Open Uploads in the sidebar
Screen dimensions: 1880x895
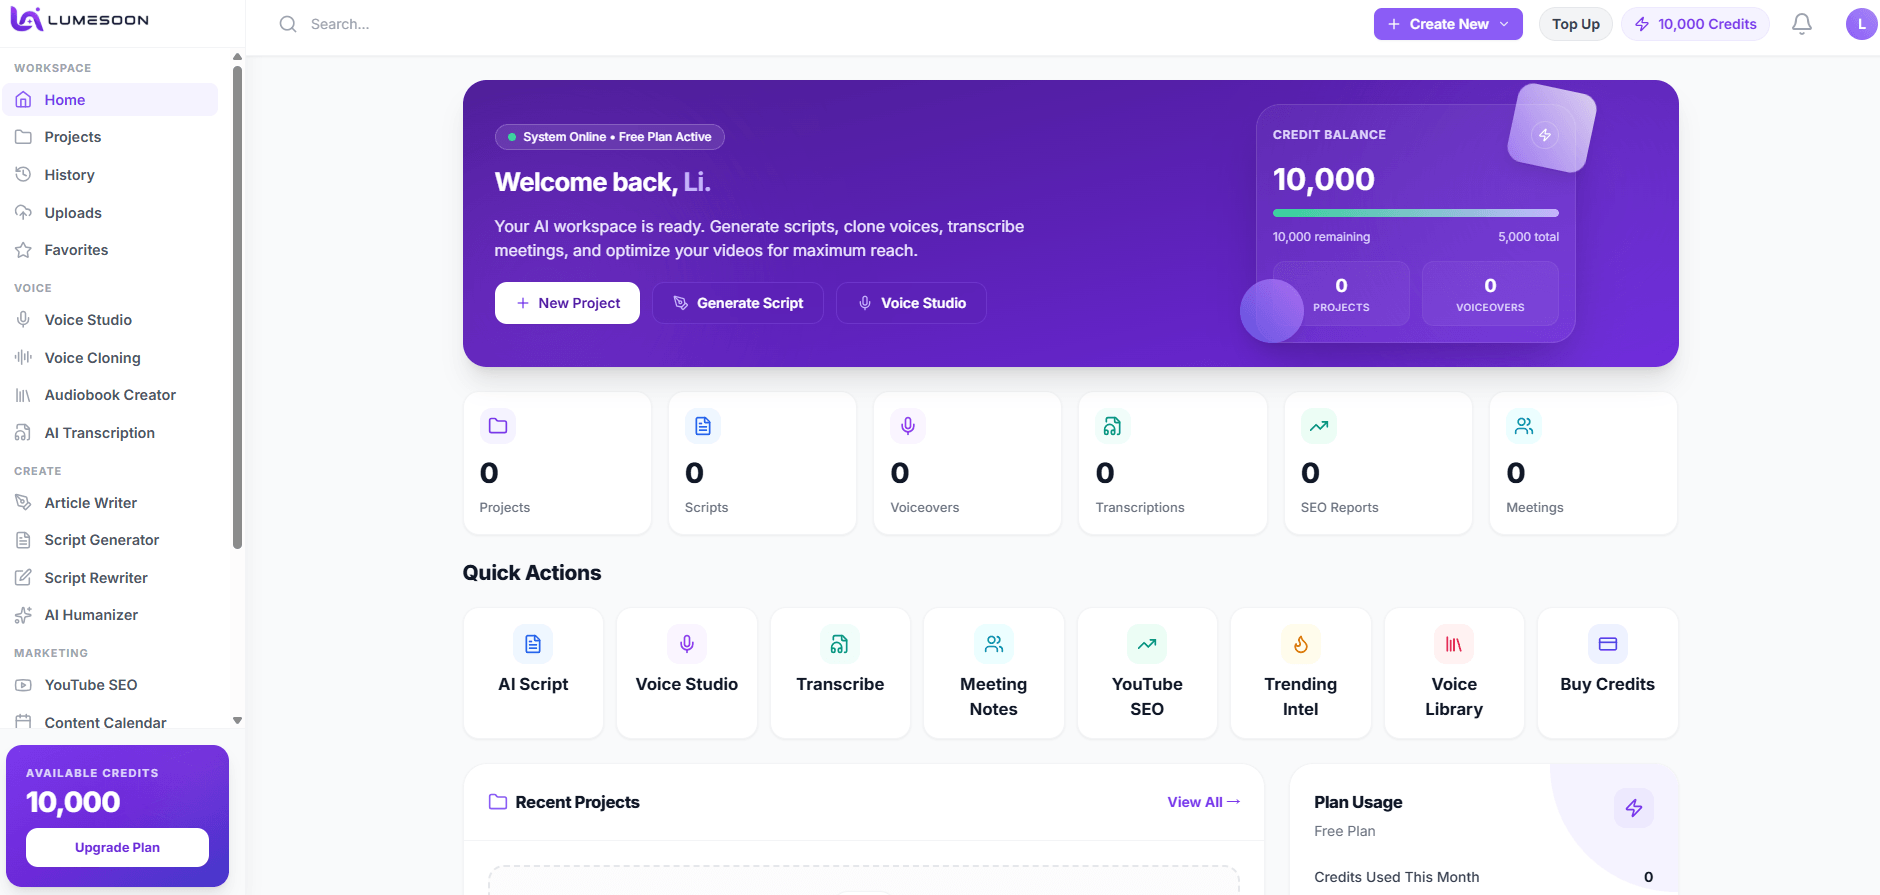click(x=110, y=213)
